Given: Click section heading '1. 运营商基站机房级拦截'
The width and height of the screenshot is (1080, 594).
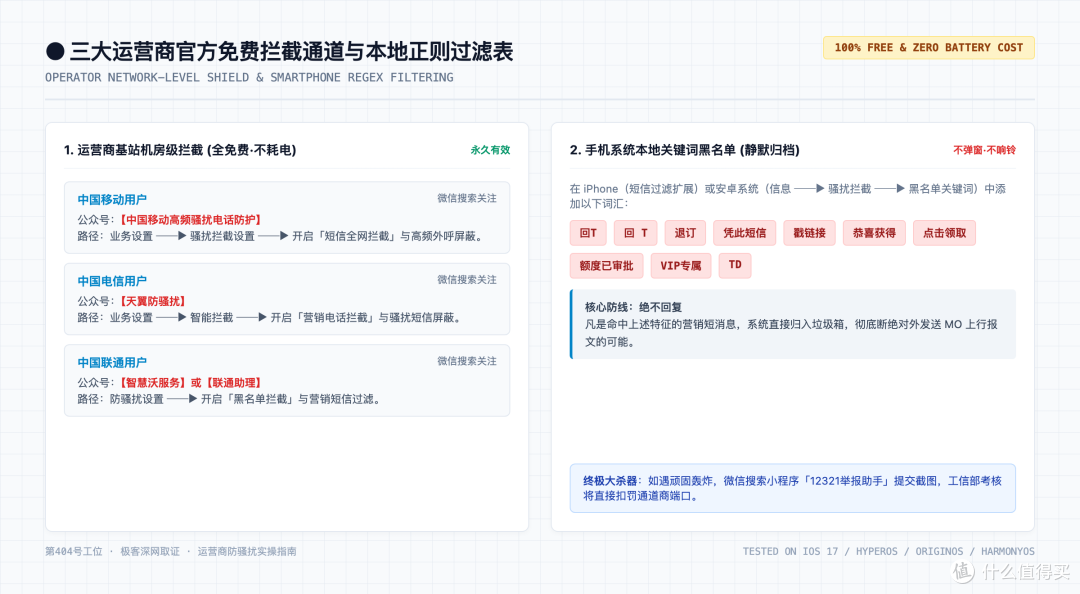Looking at the screenshot, I should click(180, 150).
